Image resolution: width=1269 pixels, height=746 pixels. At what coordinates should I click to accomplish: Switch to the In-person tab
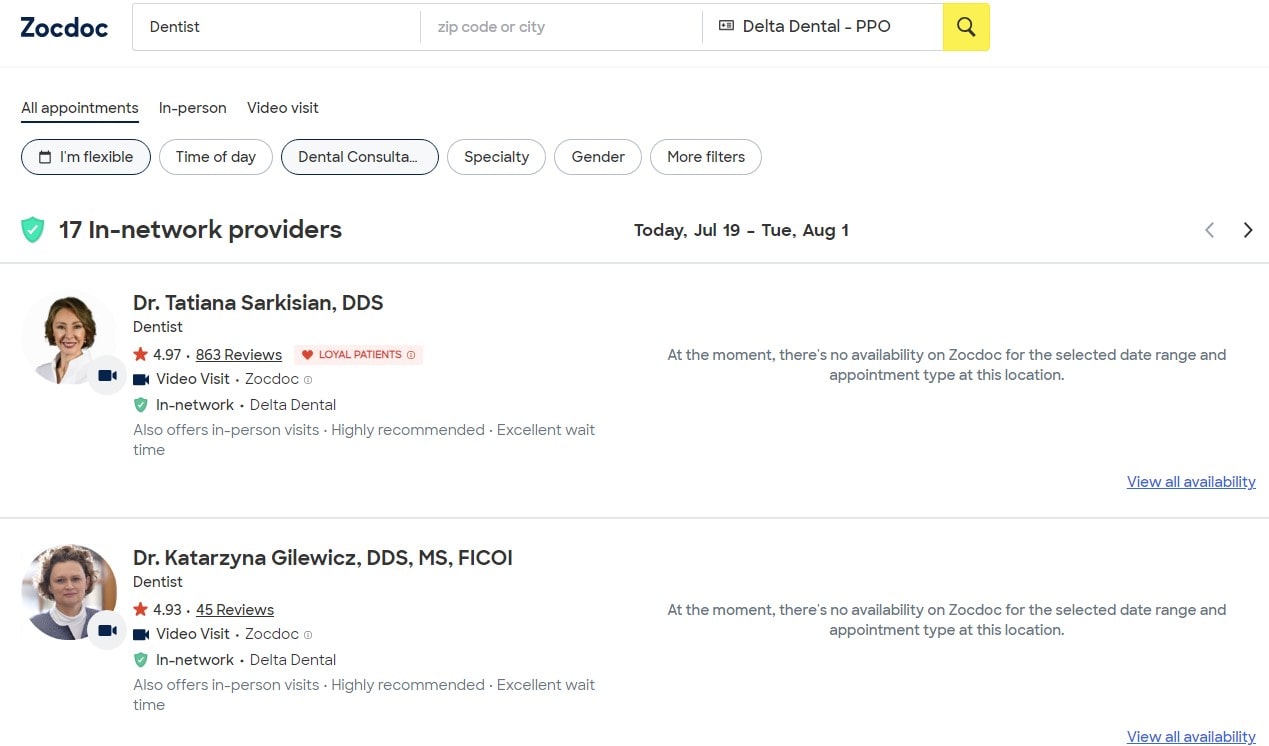[193, 108]
